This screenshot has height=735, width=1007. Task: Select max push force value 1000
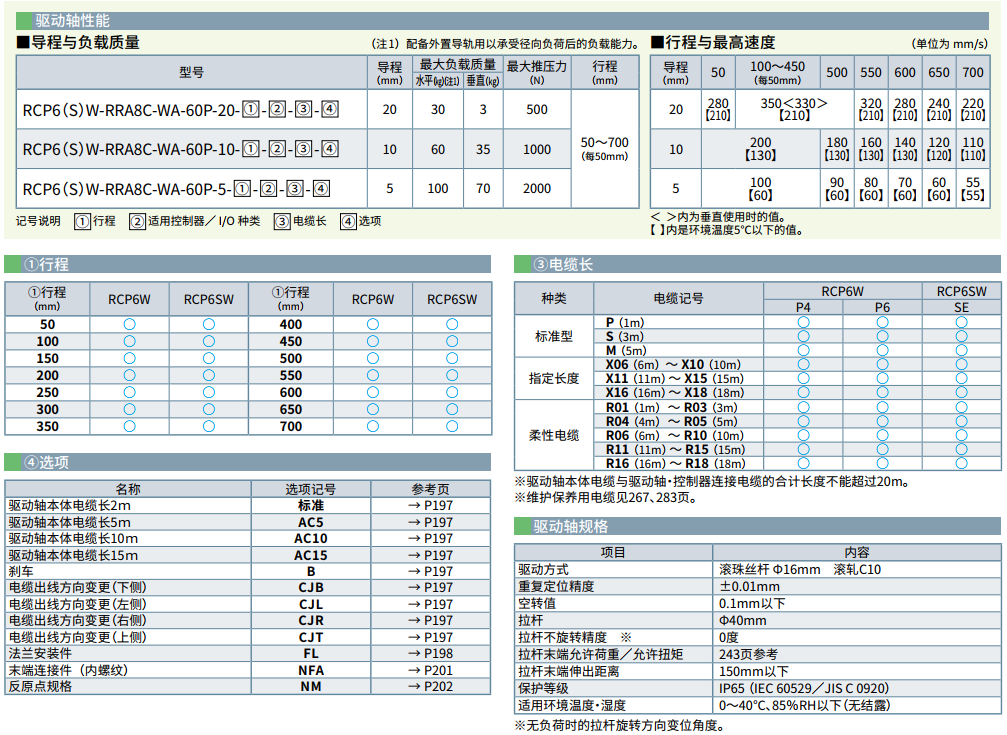click(537, 150)
